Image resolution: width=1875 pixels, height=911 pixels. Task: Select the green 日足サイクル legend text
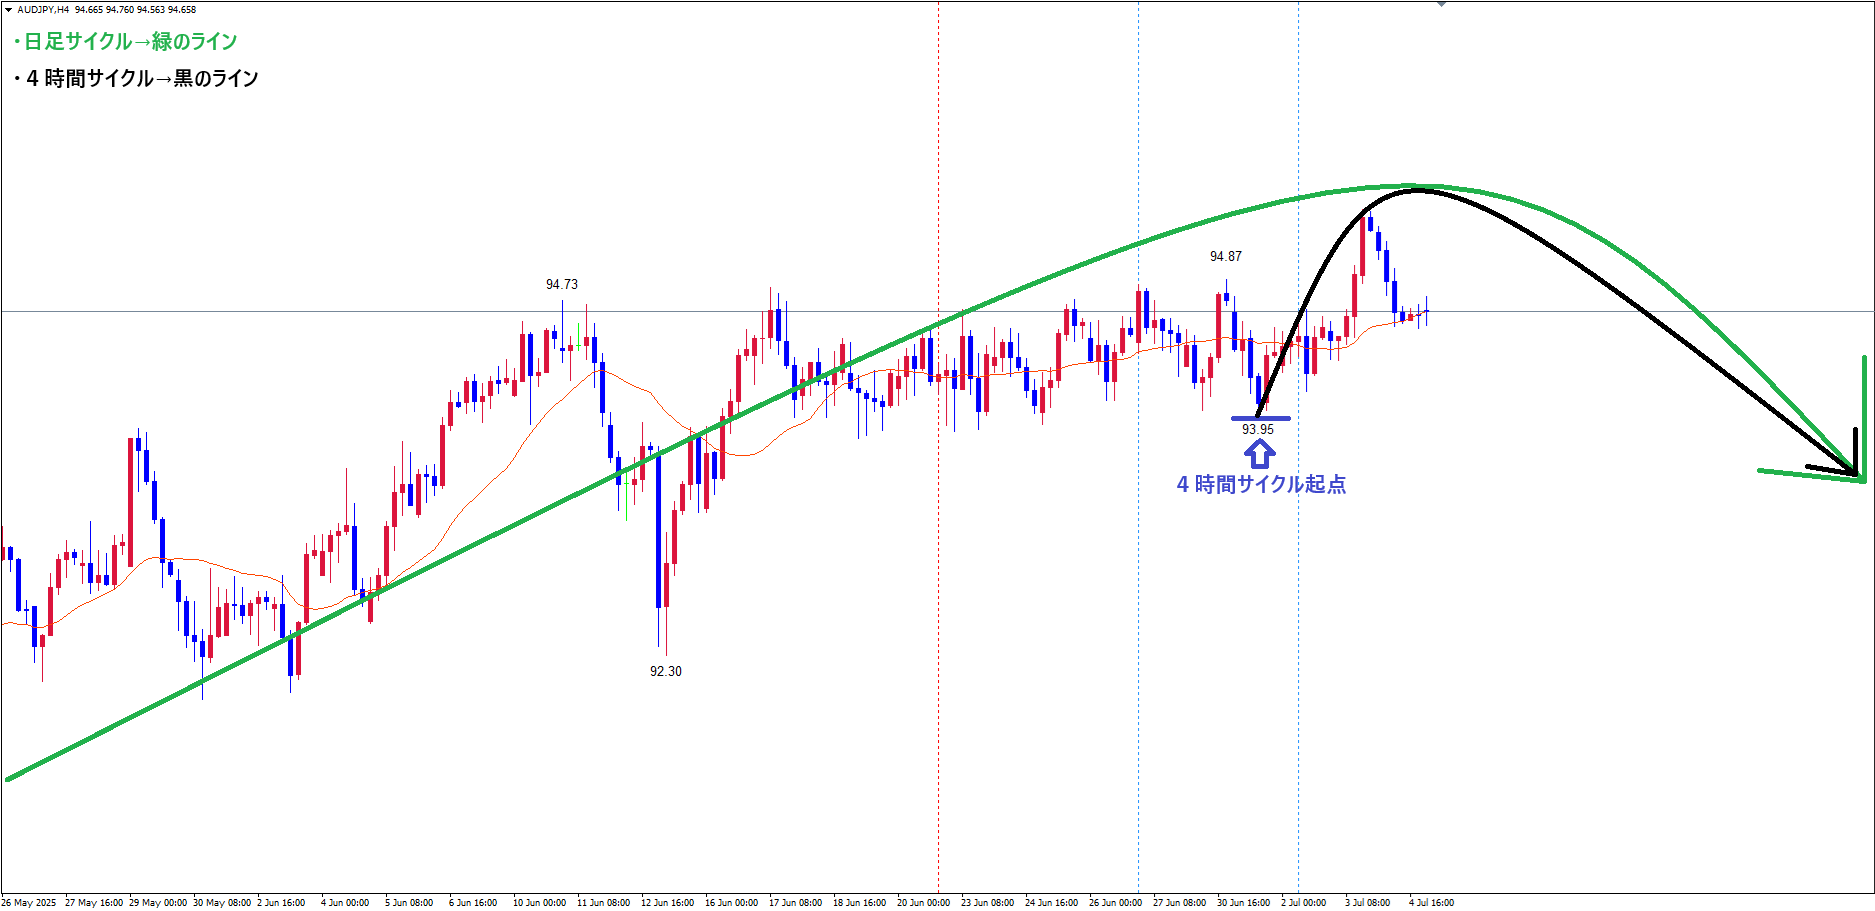coord(126,41)
